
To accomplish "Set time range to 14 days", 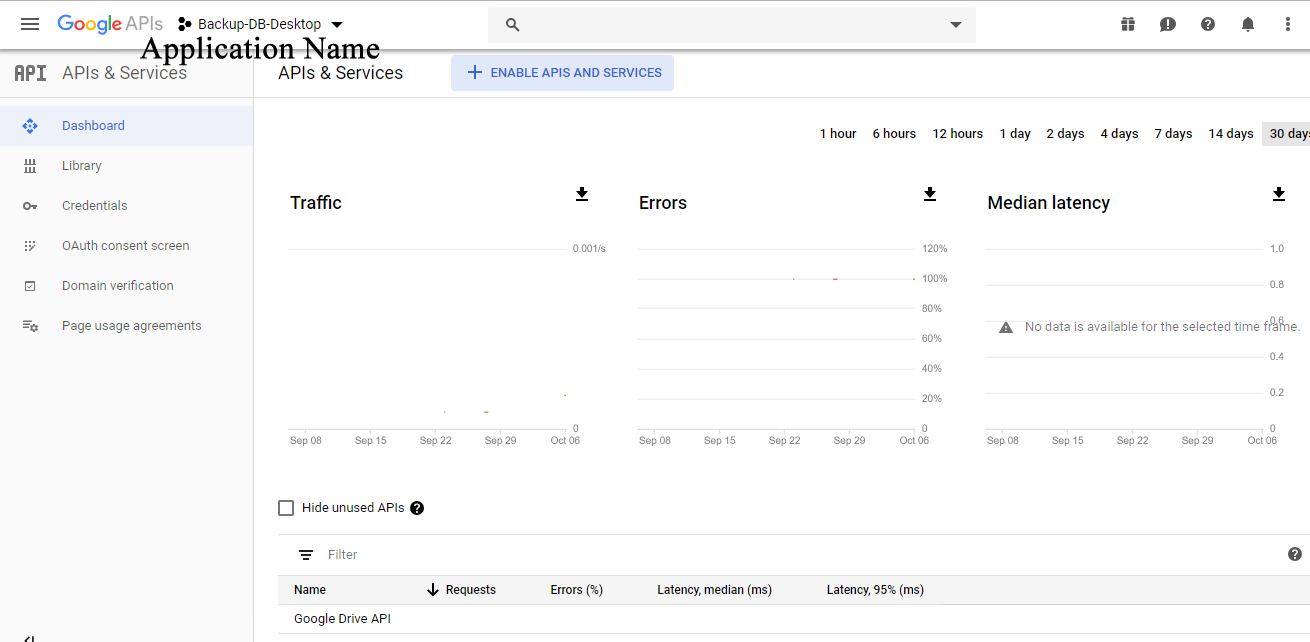I will point(1231,134).
